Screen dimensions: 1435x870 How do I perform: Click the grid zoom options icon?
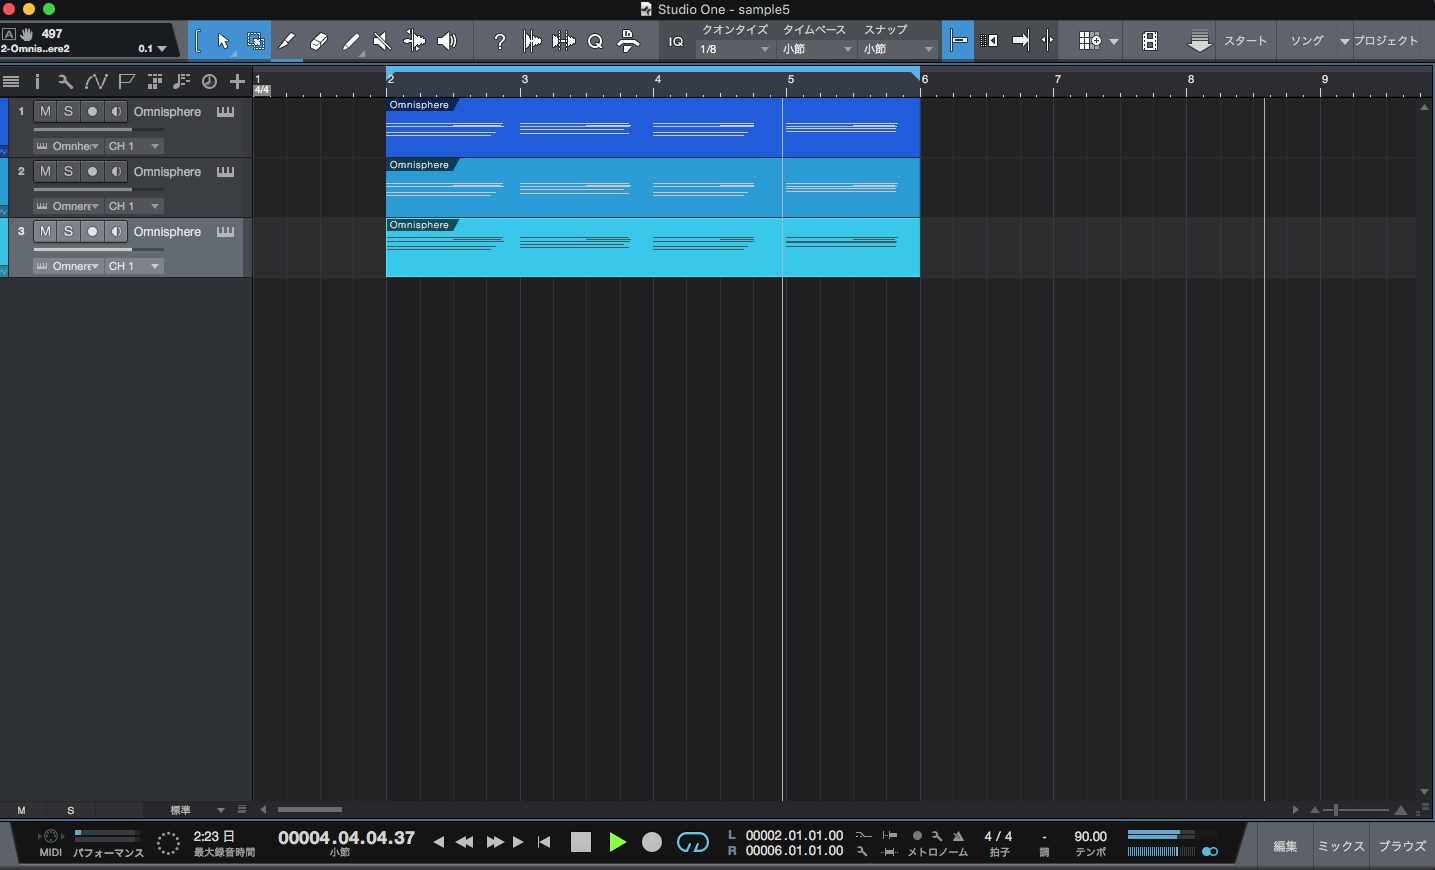(x=1090, y=41)
